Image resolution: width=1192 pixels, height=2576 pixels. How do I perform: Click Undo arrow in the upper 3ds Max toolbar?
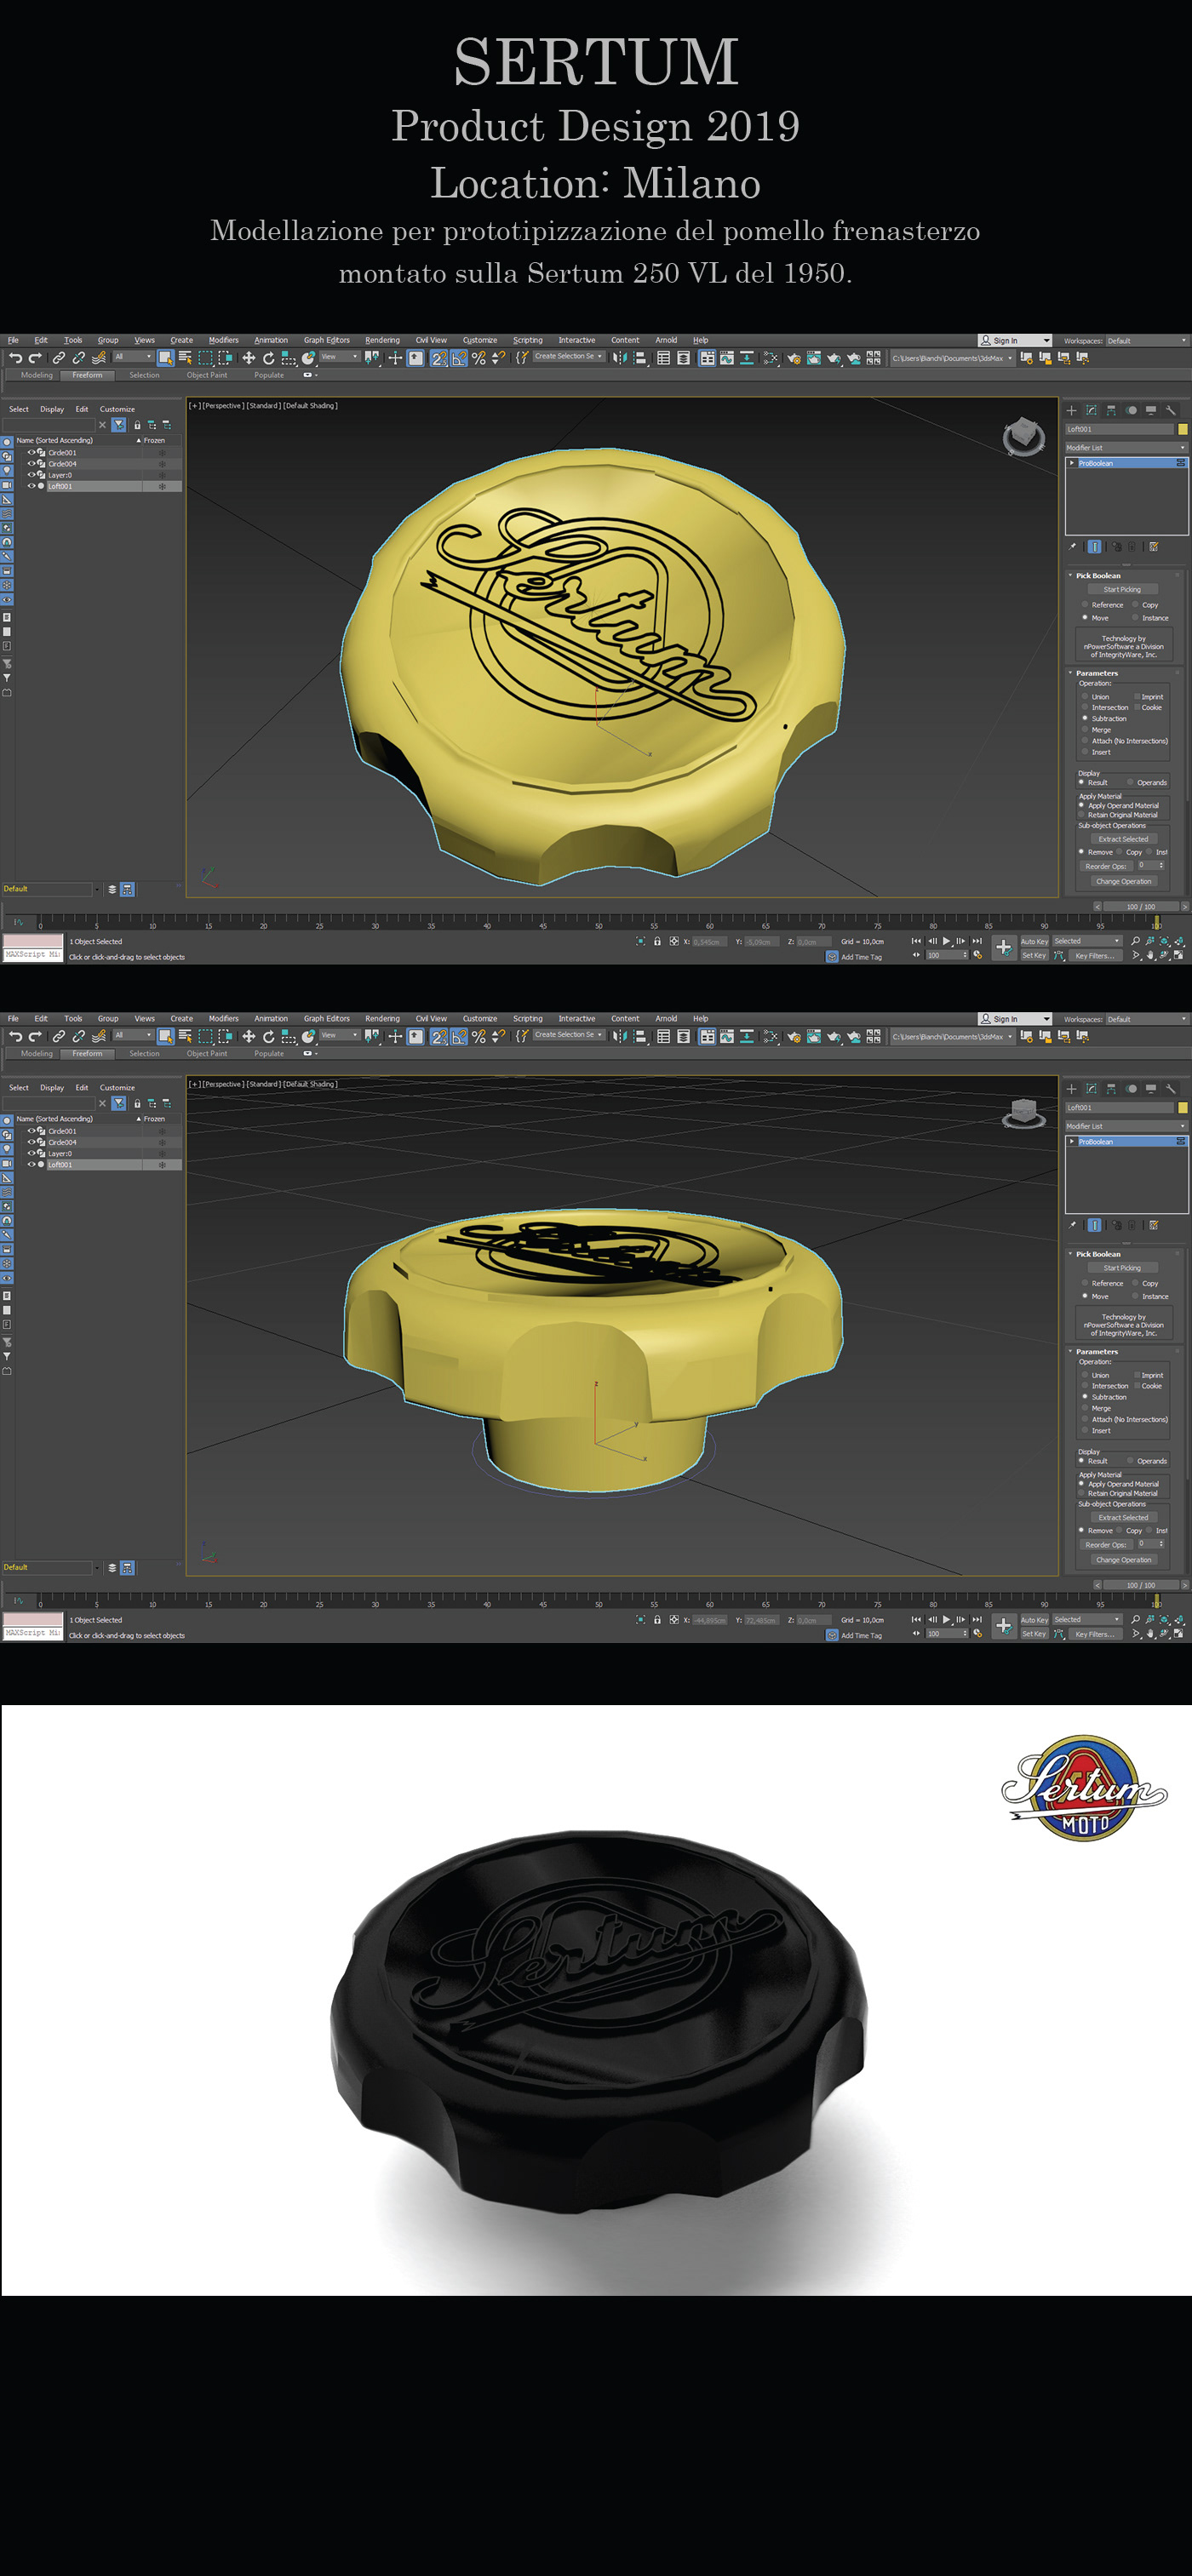pos(15,358)
